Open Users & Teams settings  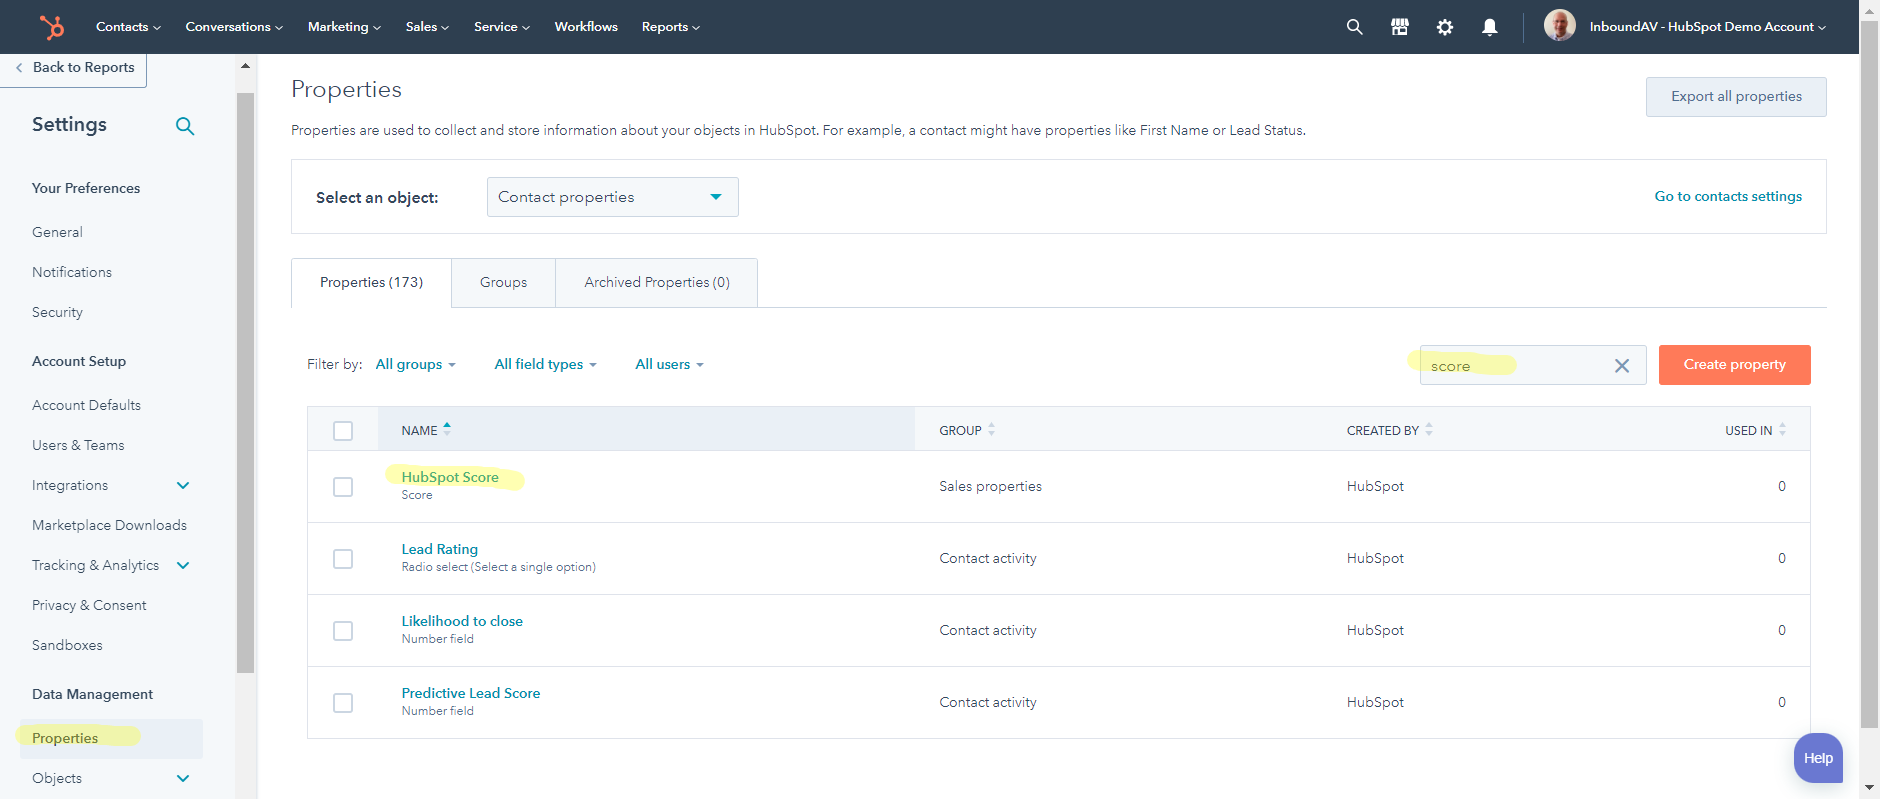point(78,445)
